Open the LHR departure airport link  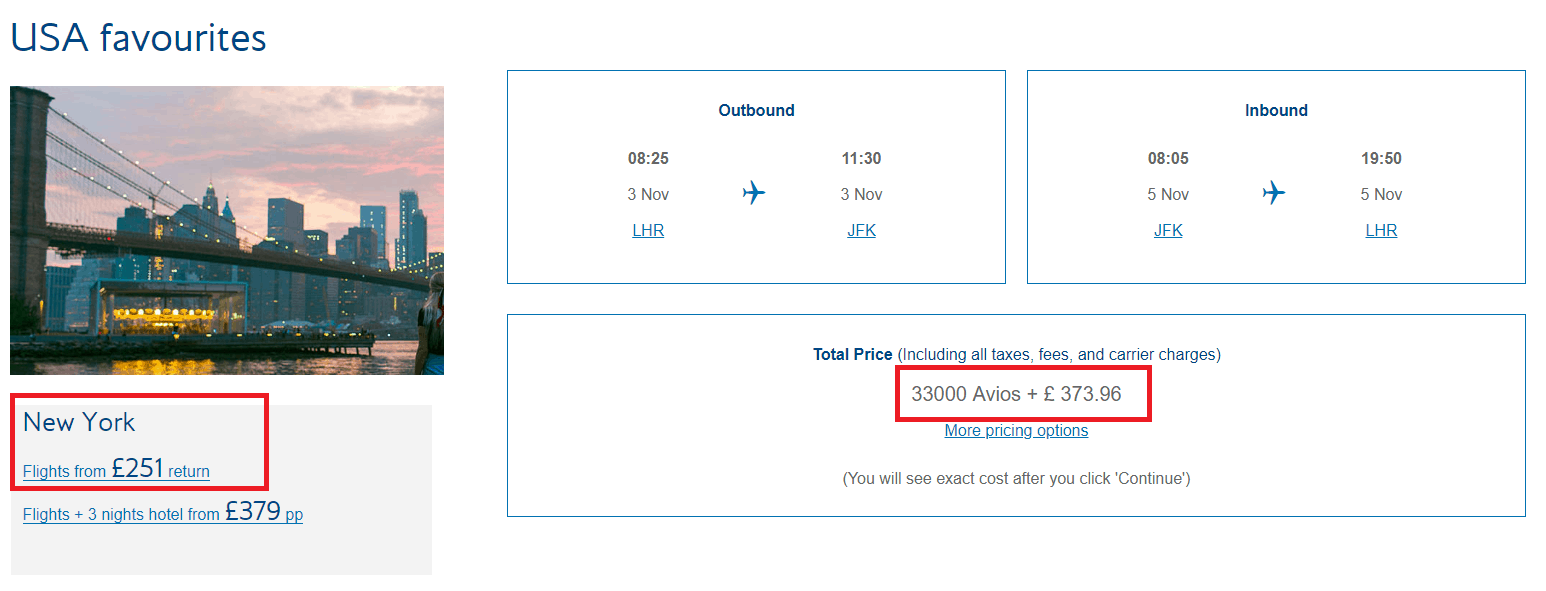(648, 229)
